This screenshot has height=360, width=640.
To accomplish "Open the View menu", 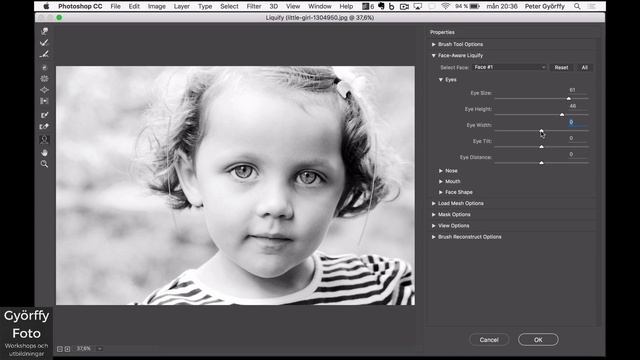I will (x=293, y=6).
